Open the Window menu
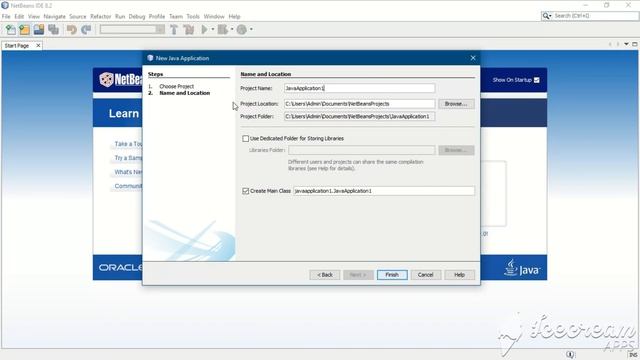The height and width of the screenshot is (360, 640). pyautogui.click(x=214, y=16)
